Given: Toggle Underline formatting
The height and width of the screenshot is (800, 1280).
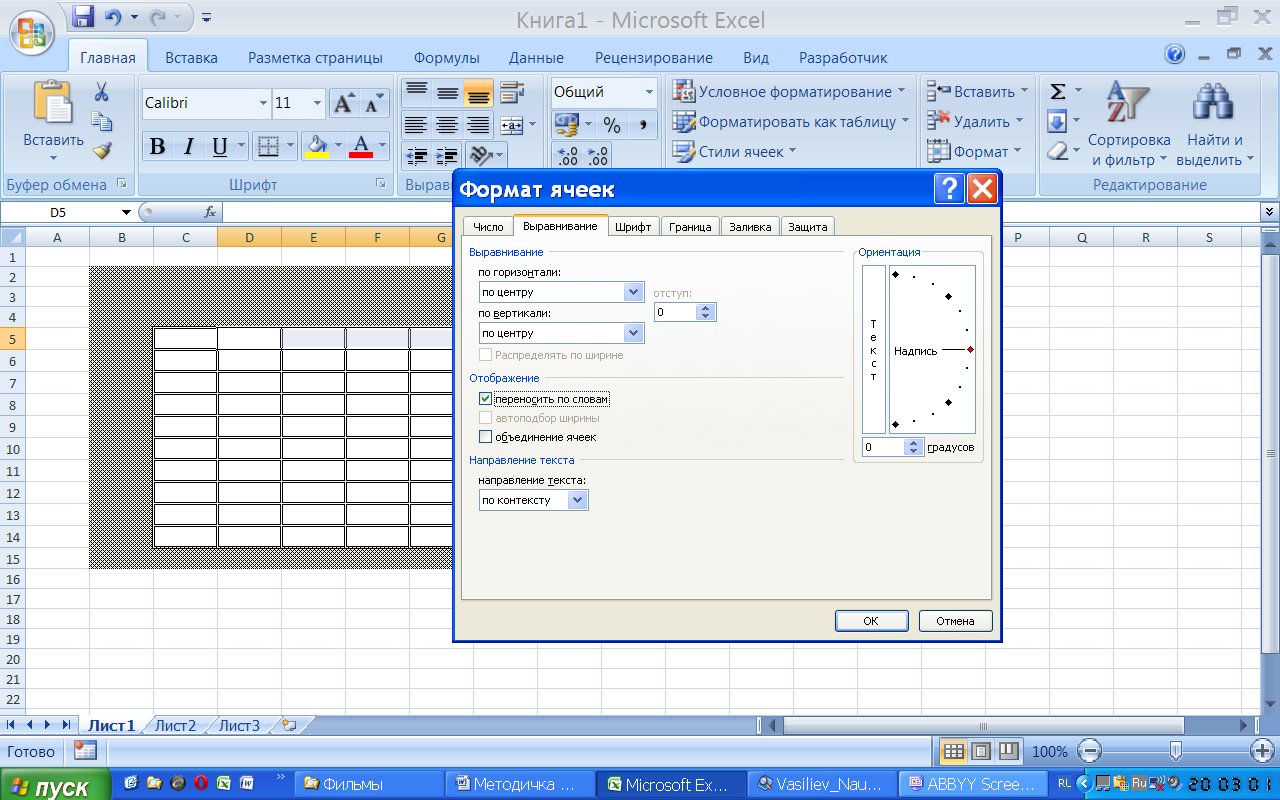Looking at the screenshot, I should point(219,147).
